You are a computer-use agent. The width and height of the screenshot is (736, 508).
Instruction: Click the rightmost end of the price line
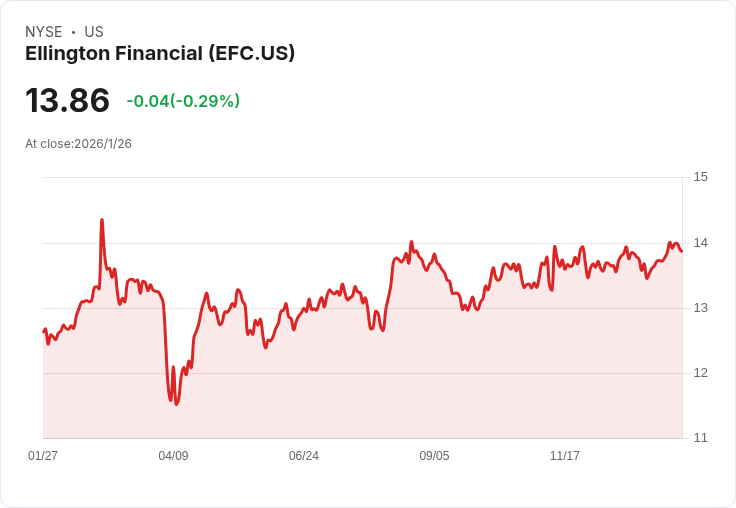pyautogui.click(x=682, y=251)
